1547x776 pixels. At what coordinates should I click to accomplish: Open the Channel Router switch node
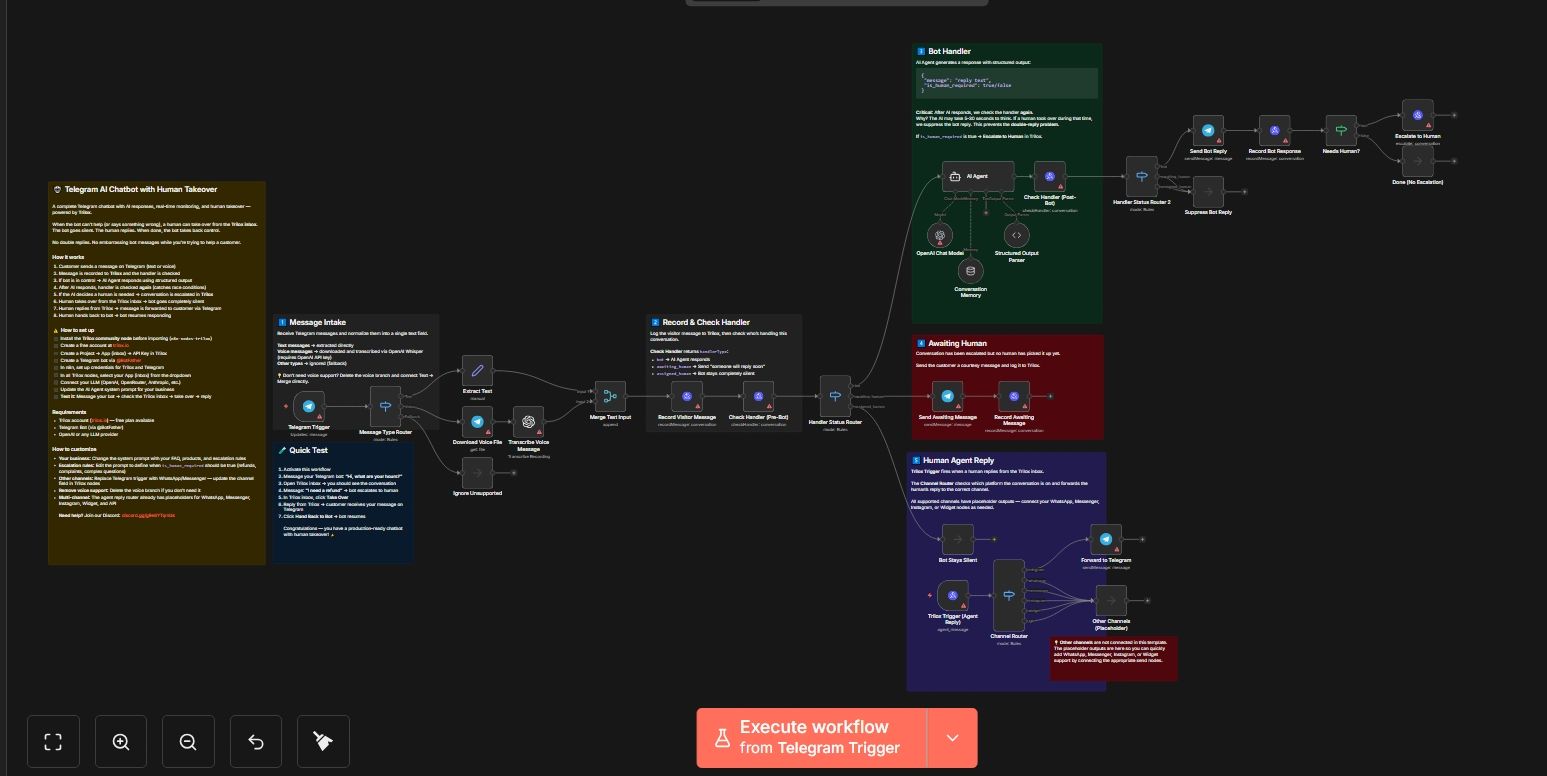(x=1009, y=595)
